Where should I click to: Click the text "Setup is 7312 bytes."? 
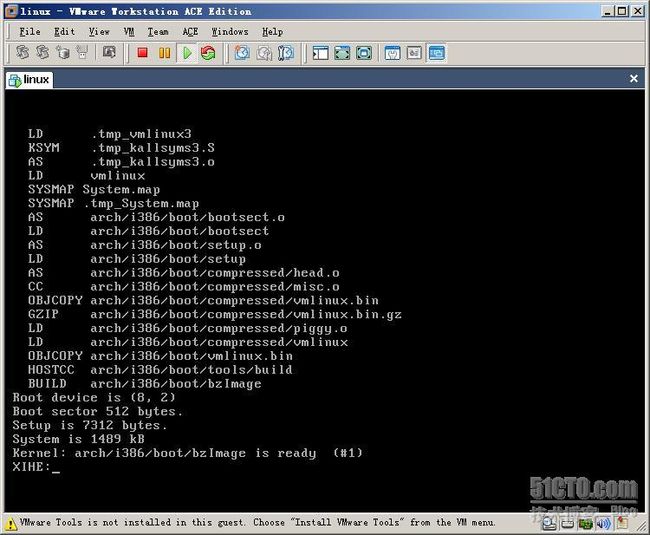[90, 425]
